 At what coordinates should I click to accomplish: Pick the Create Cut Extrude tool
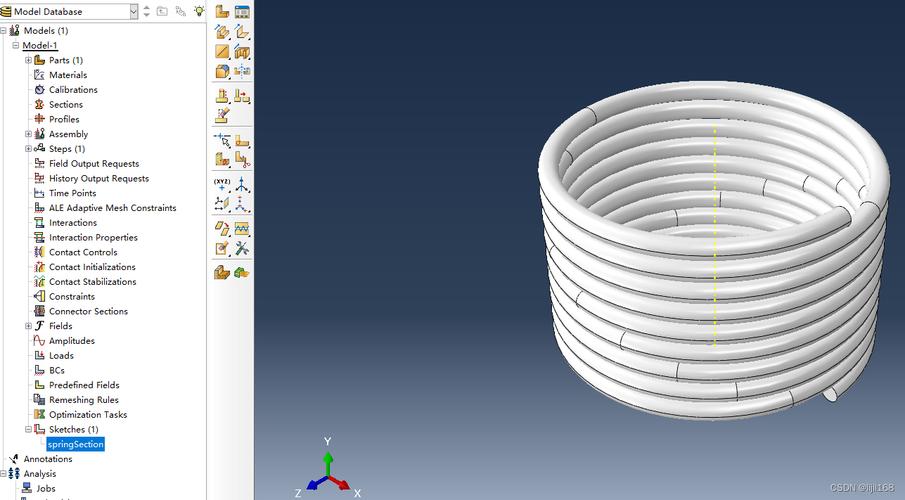click(242, 51)
